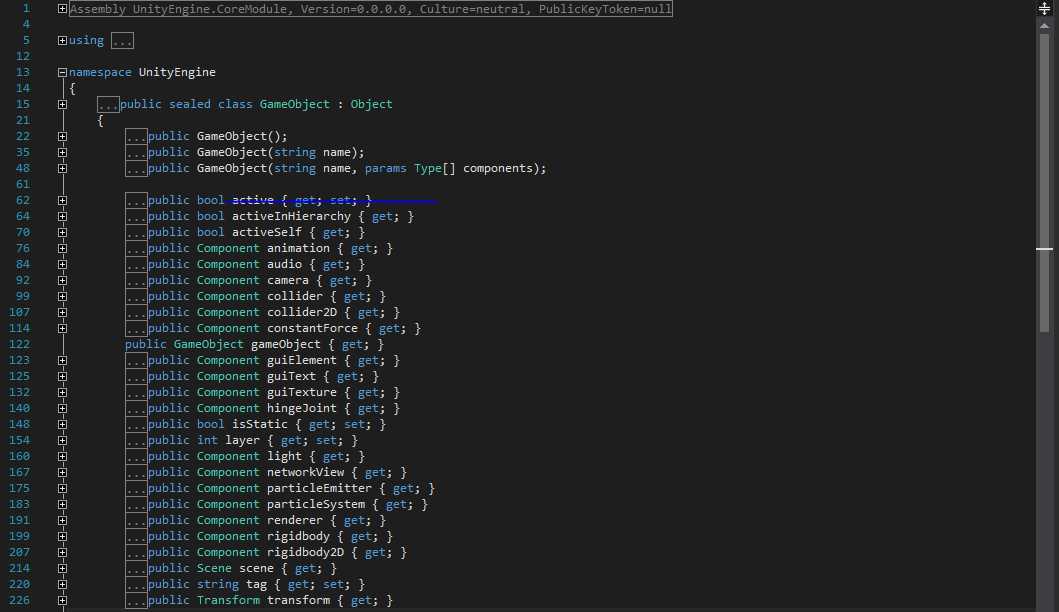Click the 'Scene' type name
The width and height of the screenshot is (1059, 612).
click(214, 568)
